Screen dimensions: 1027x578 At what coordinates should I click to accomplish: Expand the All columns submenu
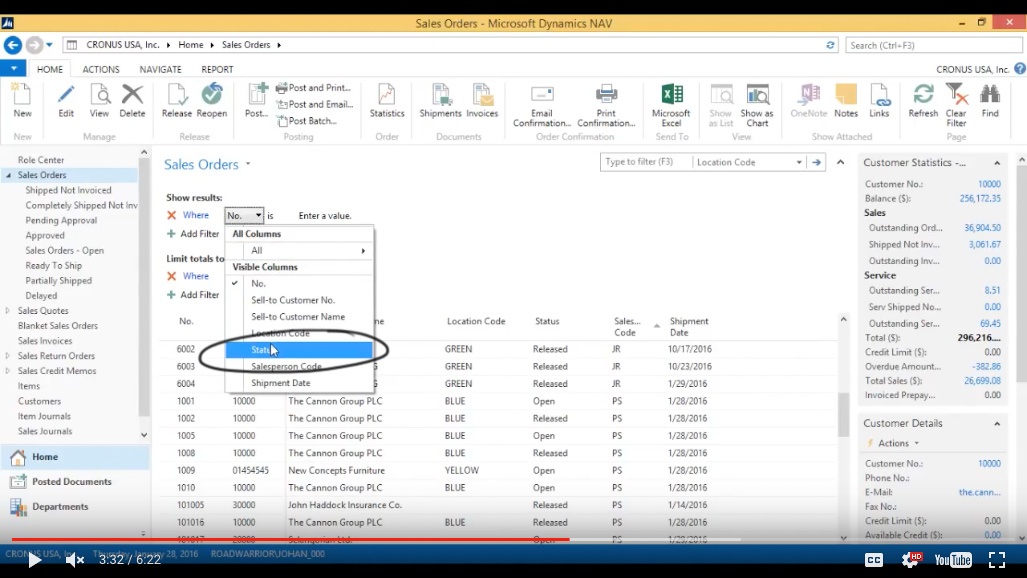pos(299,250)
